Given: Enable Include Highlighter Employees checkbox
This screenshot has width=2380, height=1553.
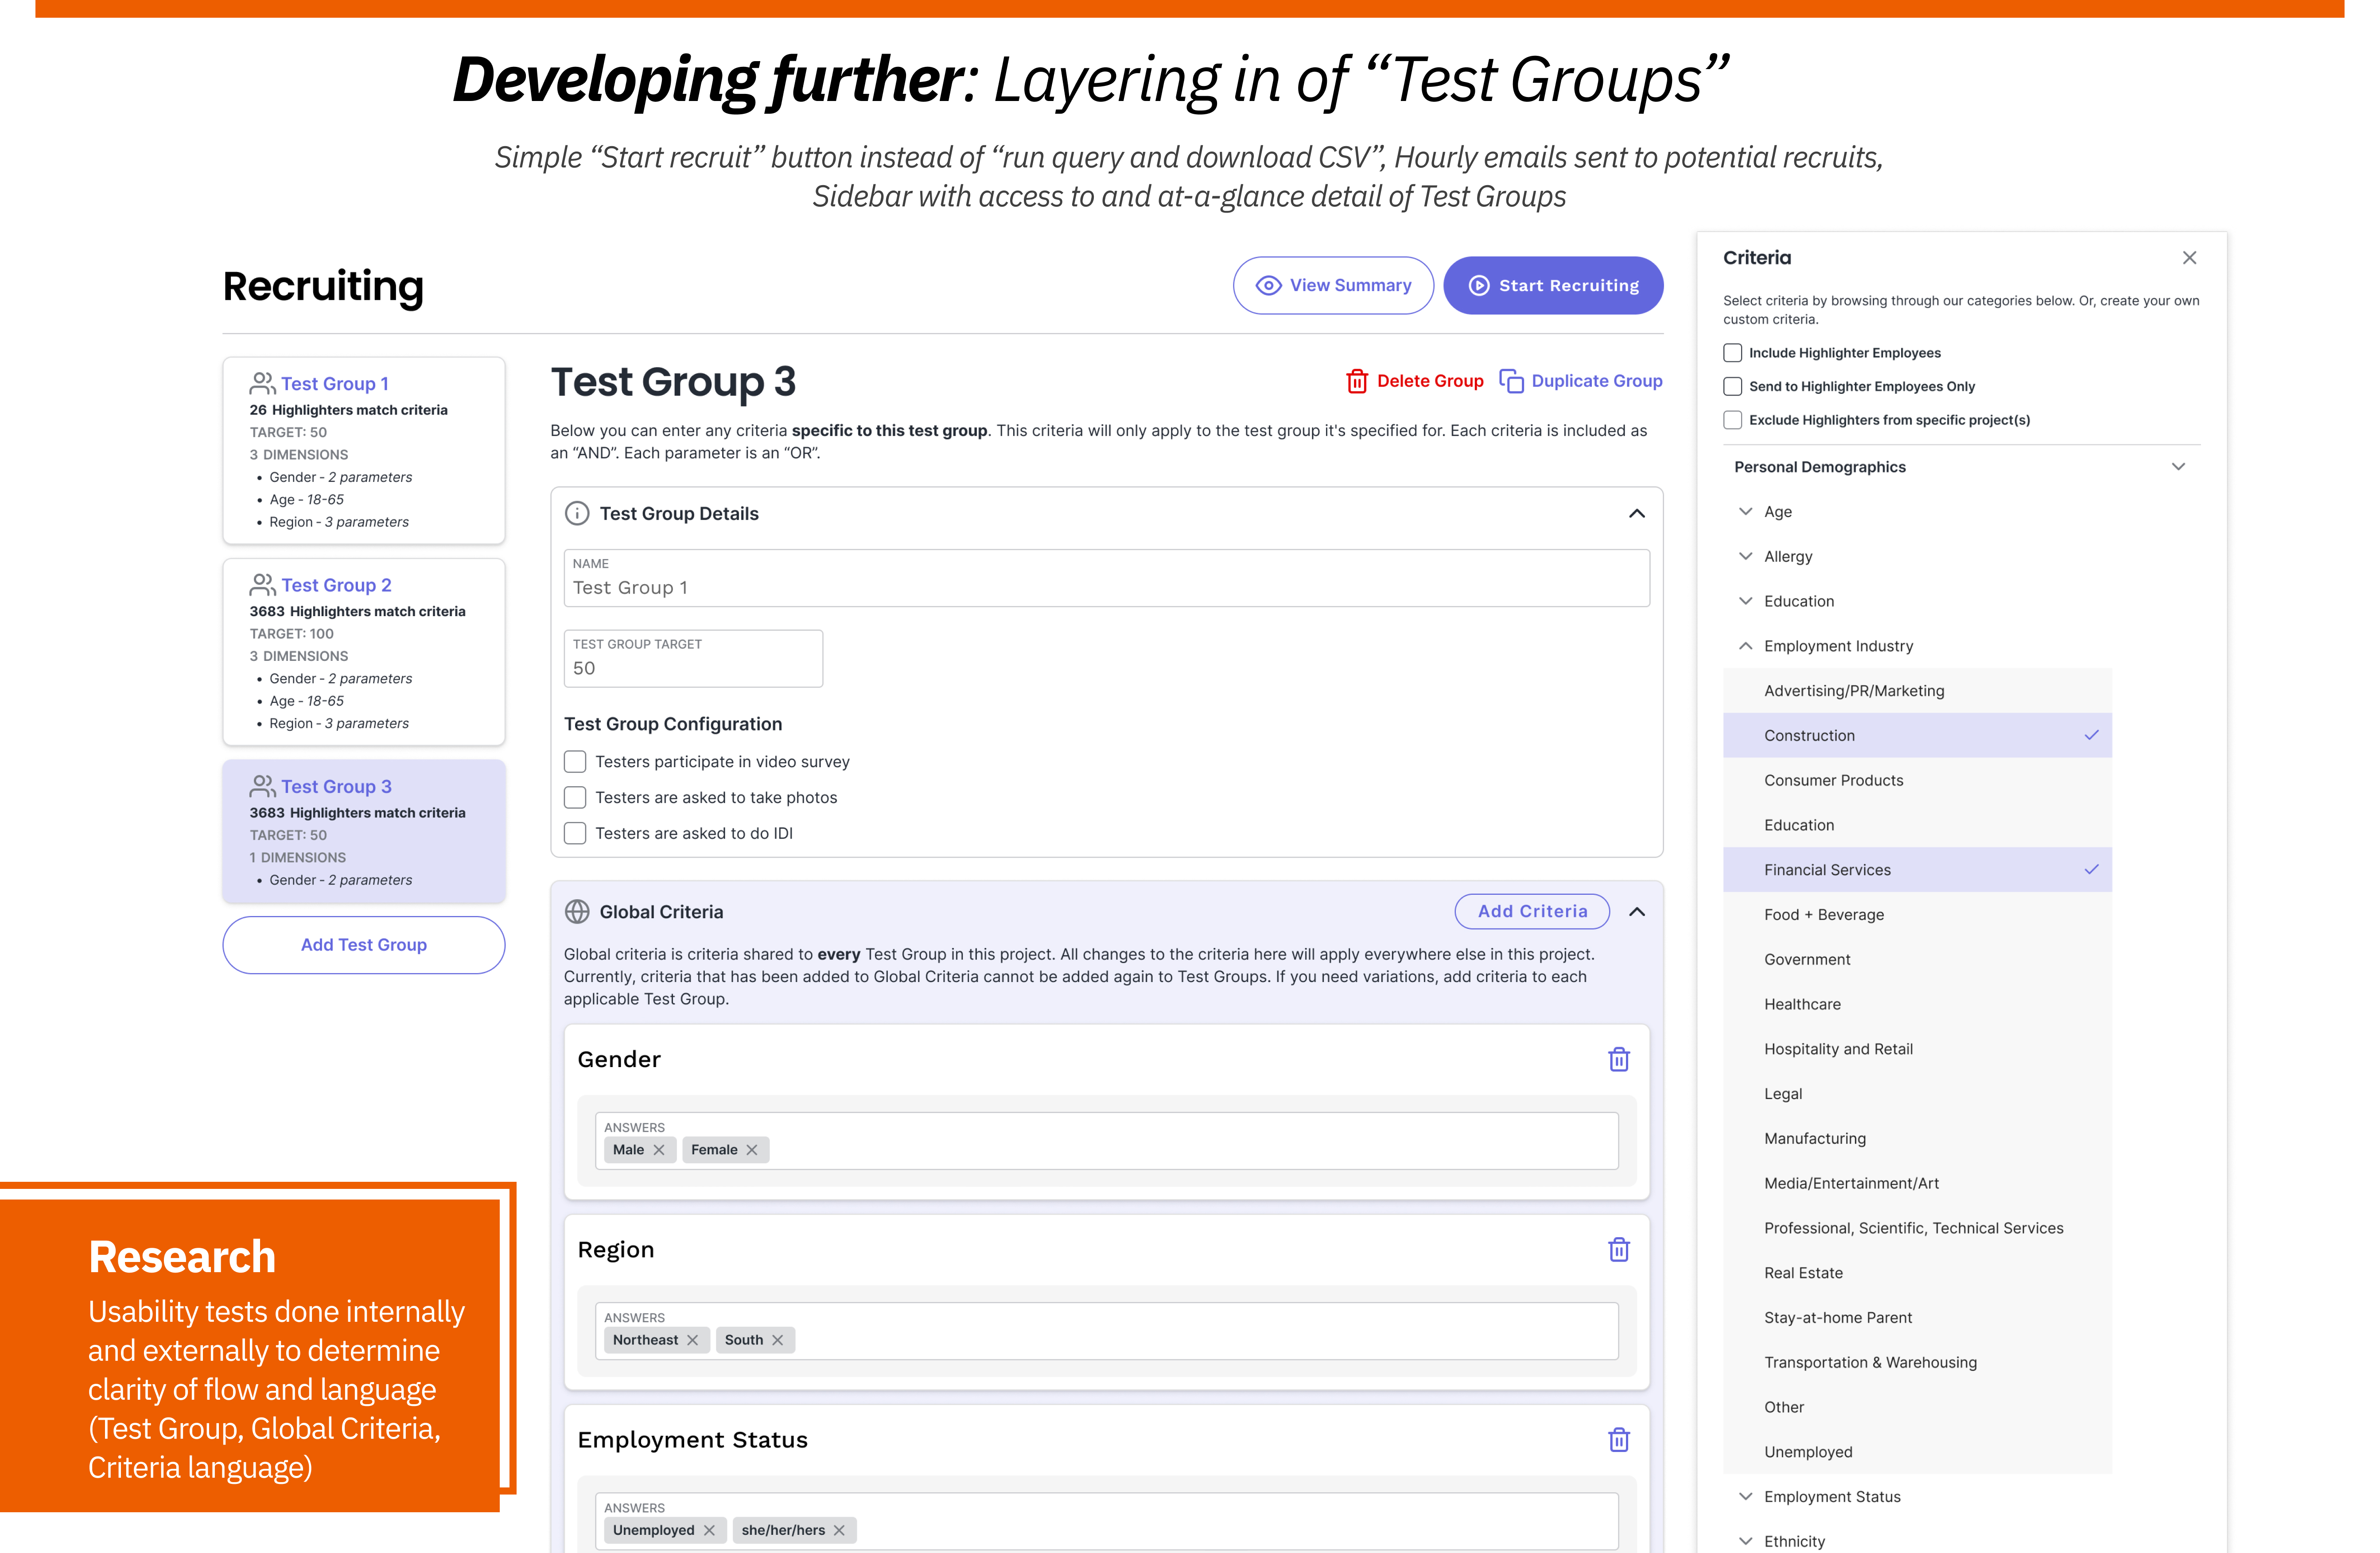Looking at the screenshot, I should click(1733, 353).
